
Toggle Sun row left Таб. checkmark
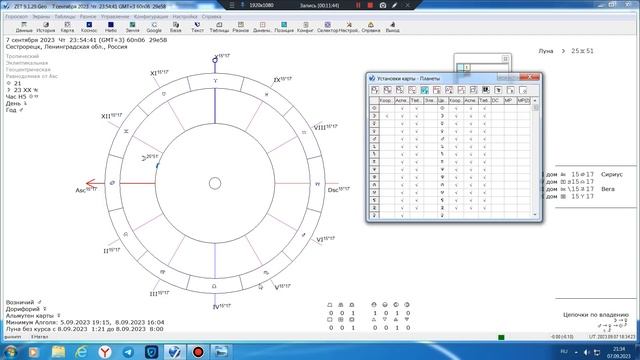tap(416, 108)
